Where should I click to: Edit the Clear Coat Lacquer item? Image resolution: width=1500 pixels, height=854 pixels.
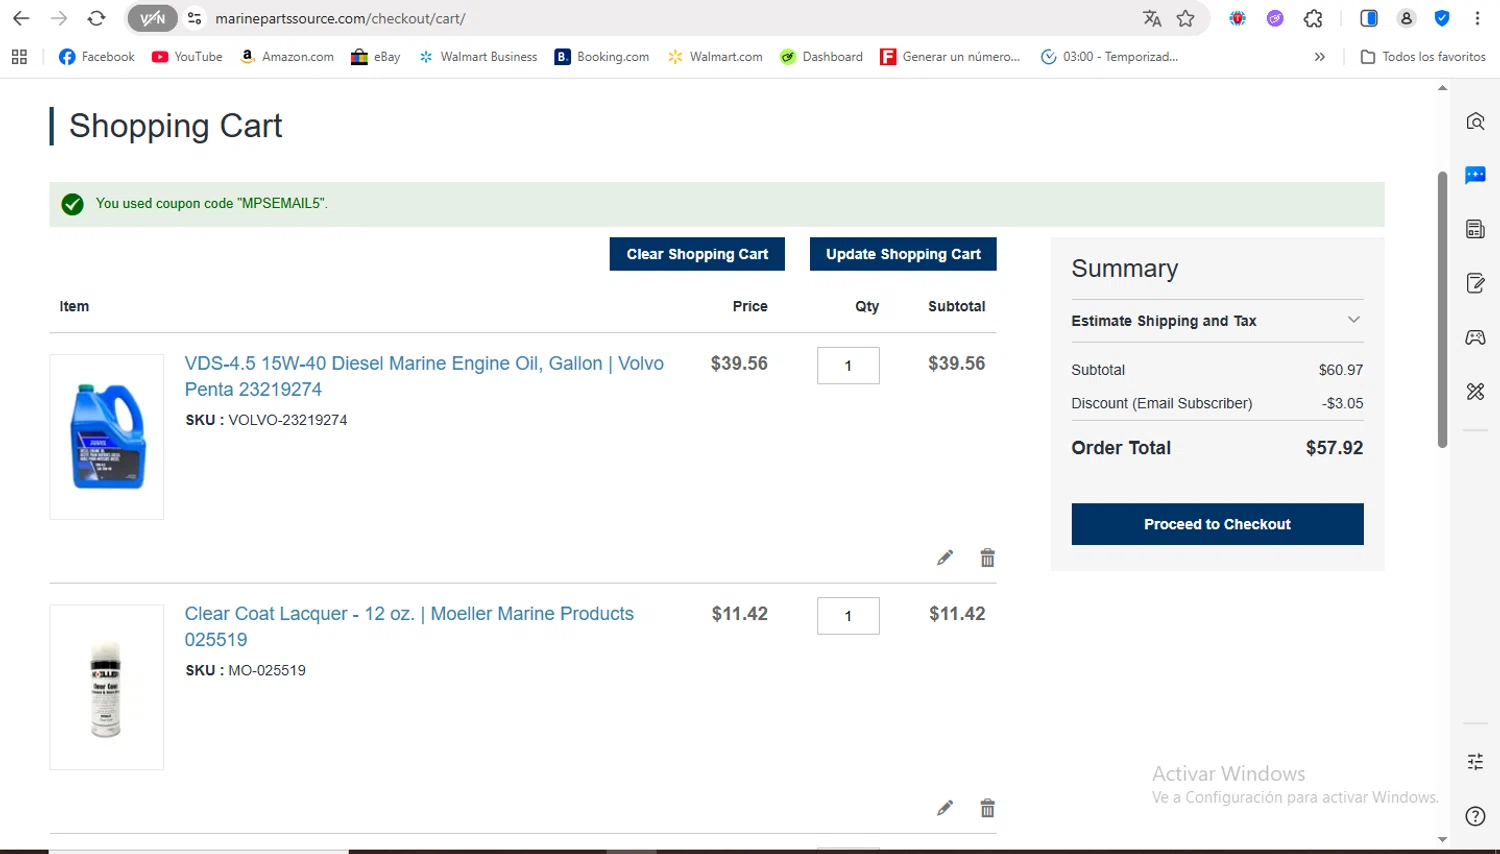point(945,808)
